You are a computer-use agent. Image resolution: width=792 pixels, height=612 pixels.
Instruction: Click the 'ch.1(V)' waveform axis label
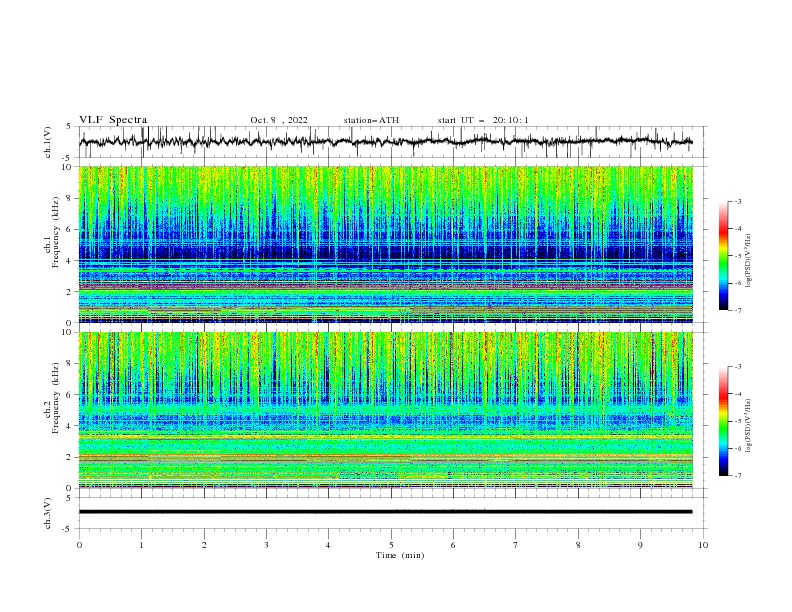(48, 142)
